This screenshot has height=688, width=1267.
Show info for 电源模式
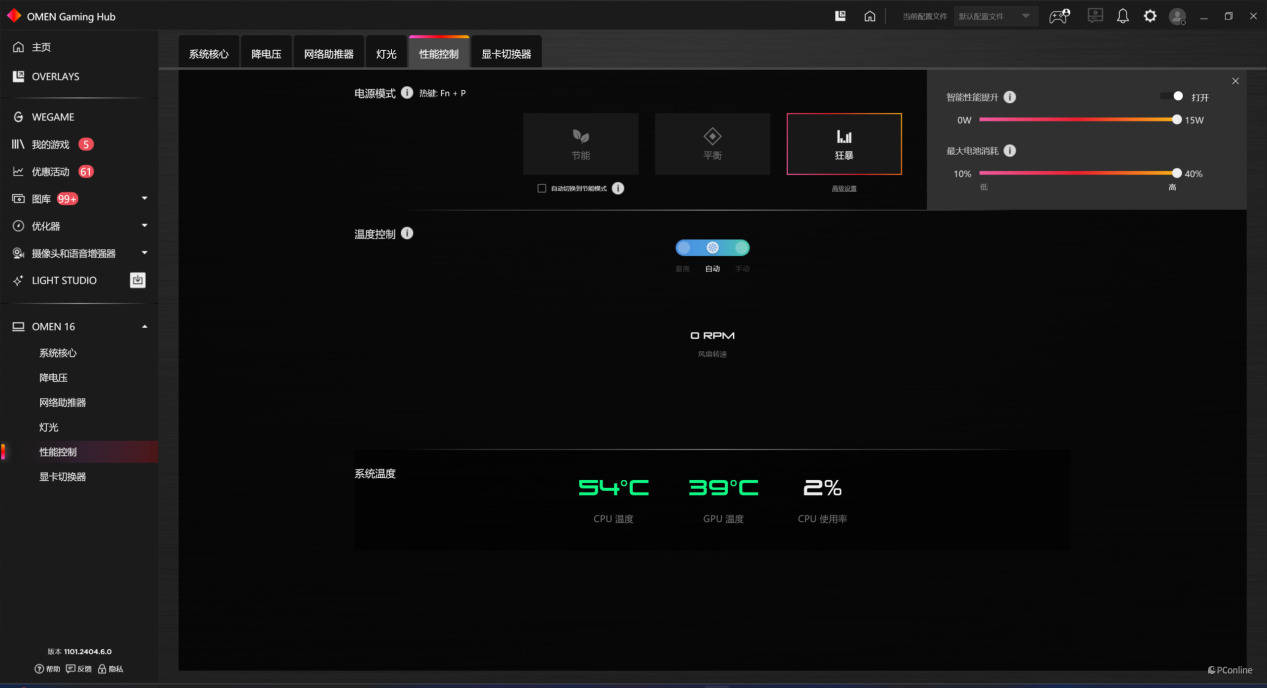click(x=407, y=93)
